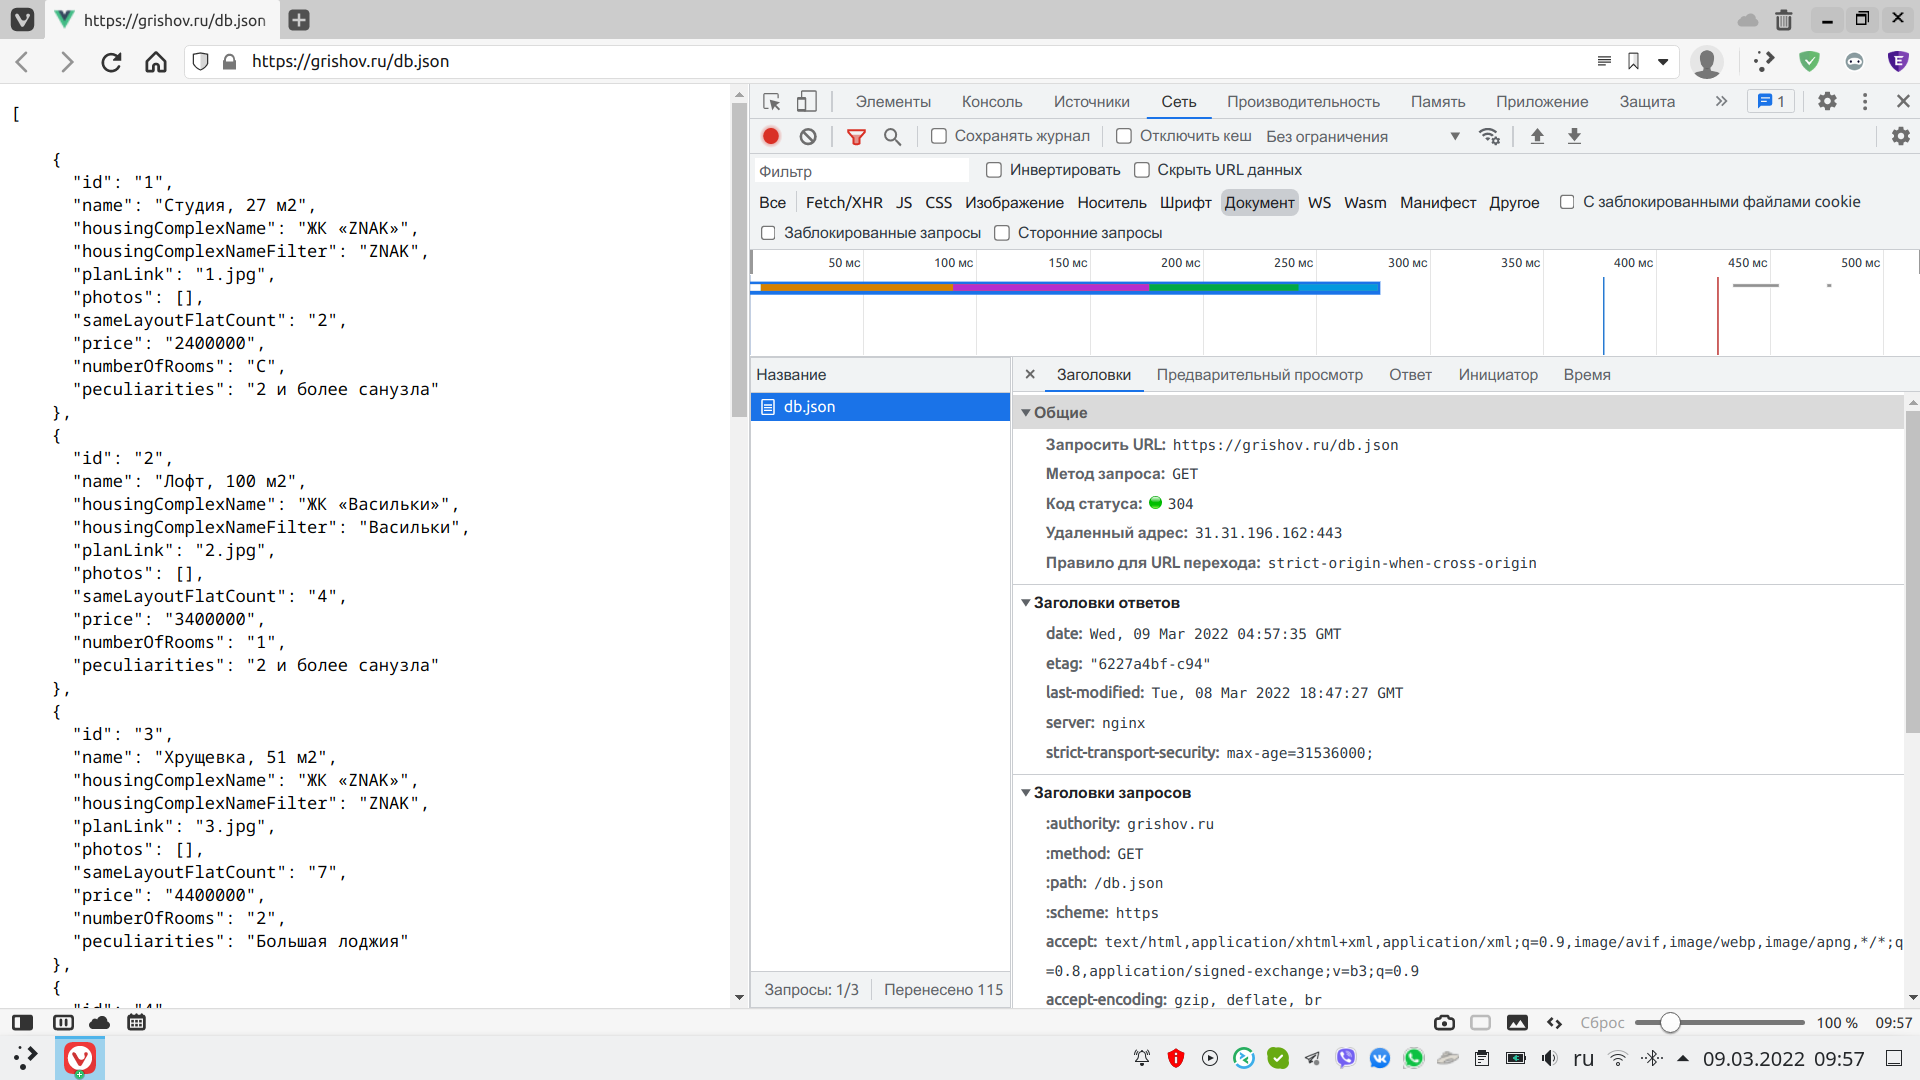Open the Ответ tab
The height and width of the screenshot is (1080, 1920).
pyautogui.click(x=1410, y=375)
